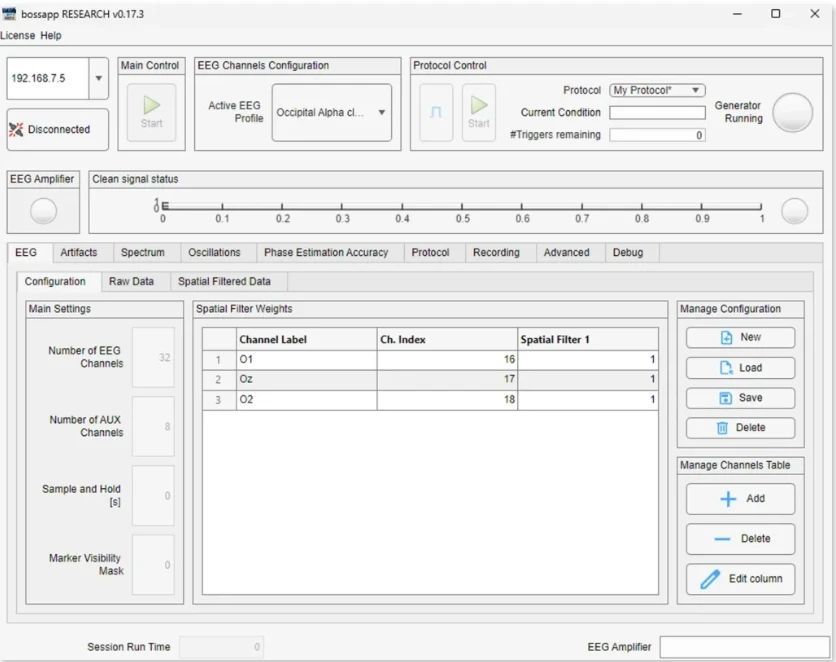Screen dimensions: 836x662
Task: Click the Main Control Start play icon
Action: 150,104
